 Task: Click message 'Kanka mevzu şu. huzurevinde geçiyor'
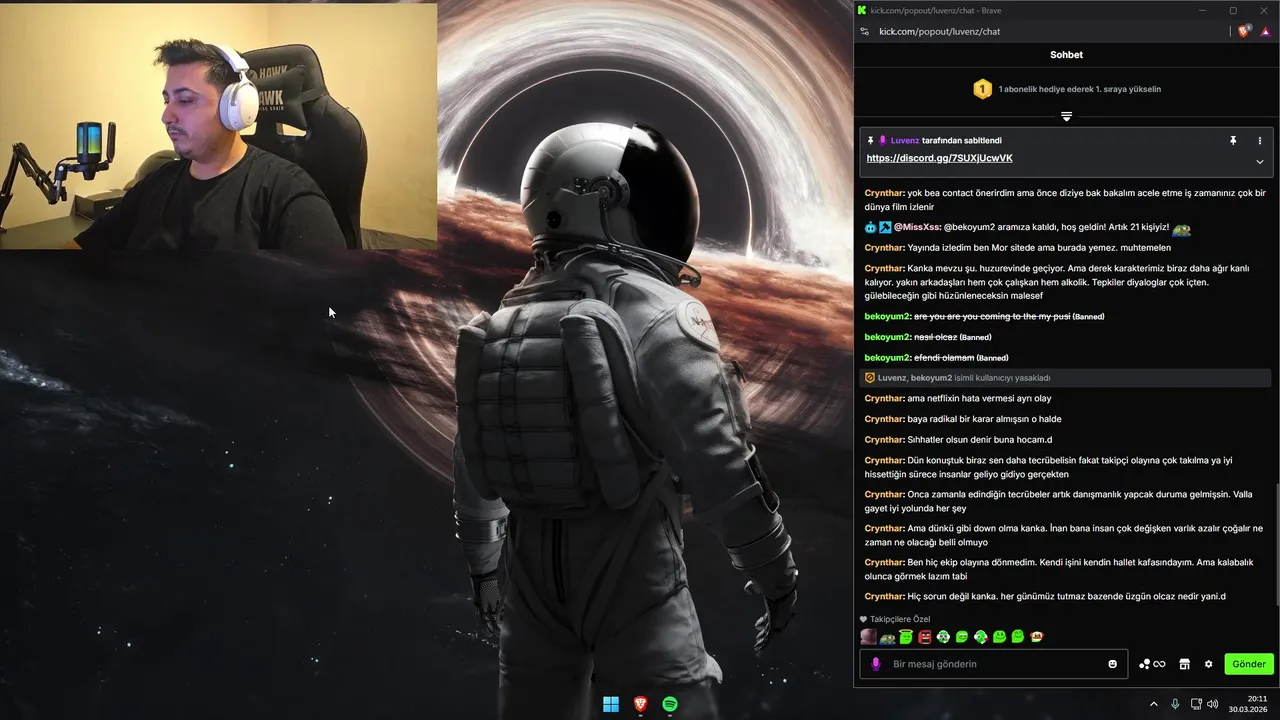pos(1064,281)
